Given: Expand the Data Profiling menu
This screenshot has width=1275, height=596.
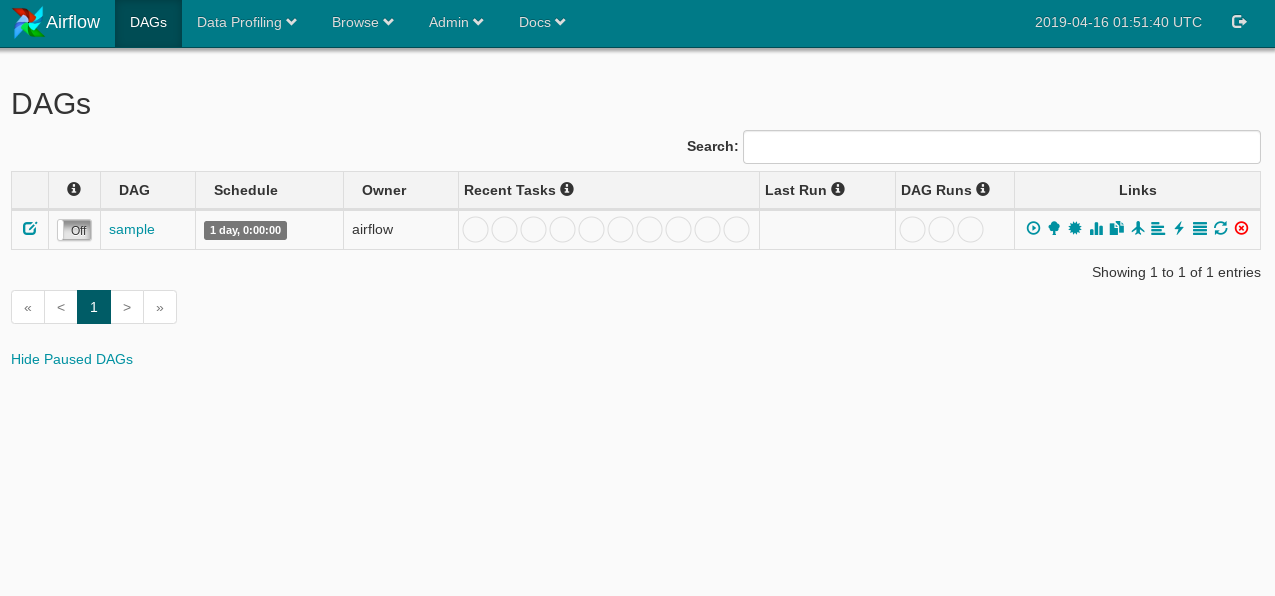Looking at the screenshot, I should pyautogui.click(x=247, y=22).
